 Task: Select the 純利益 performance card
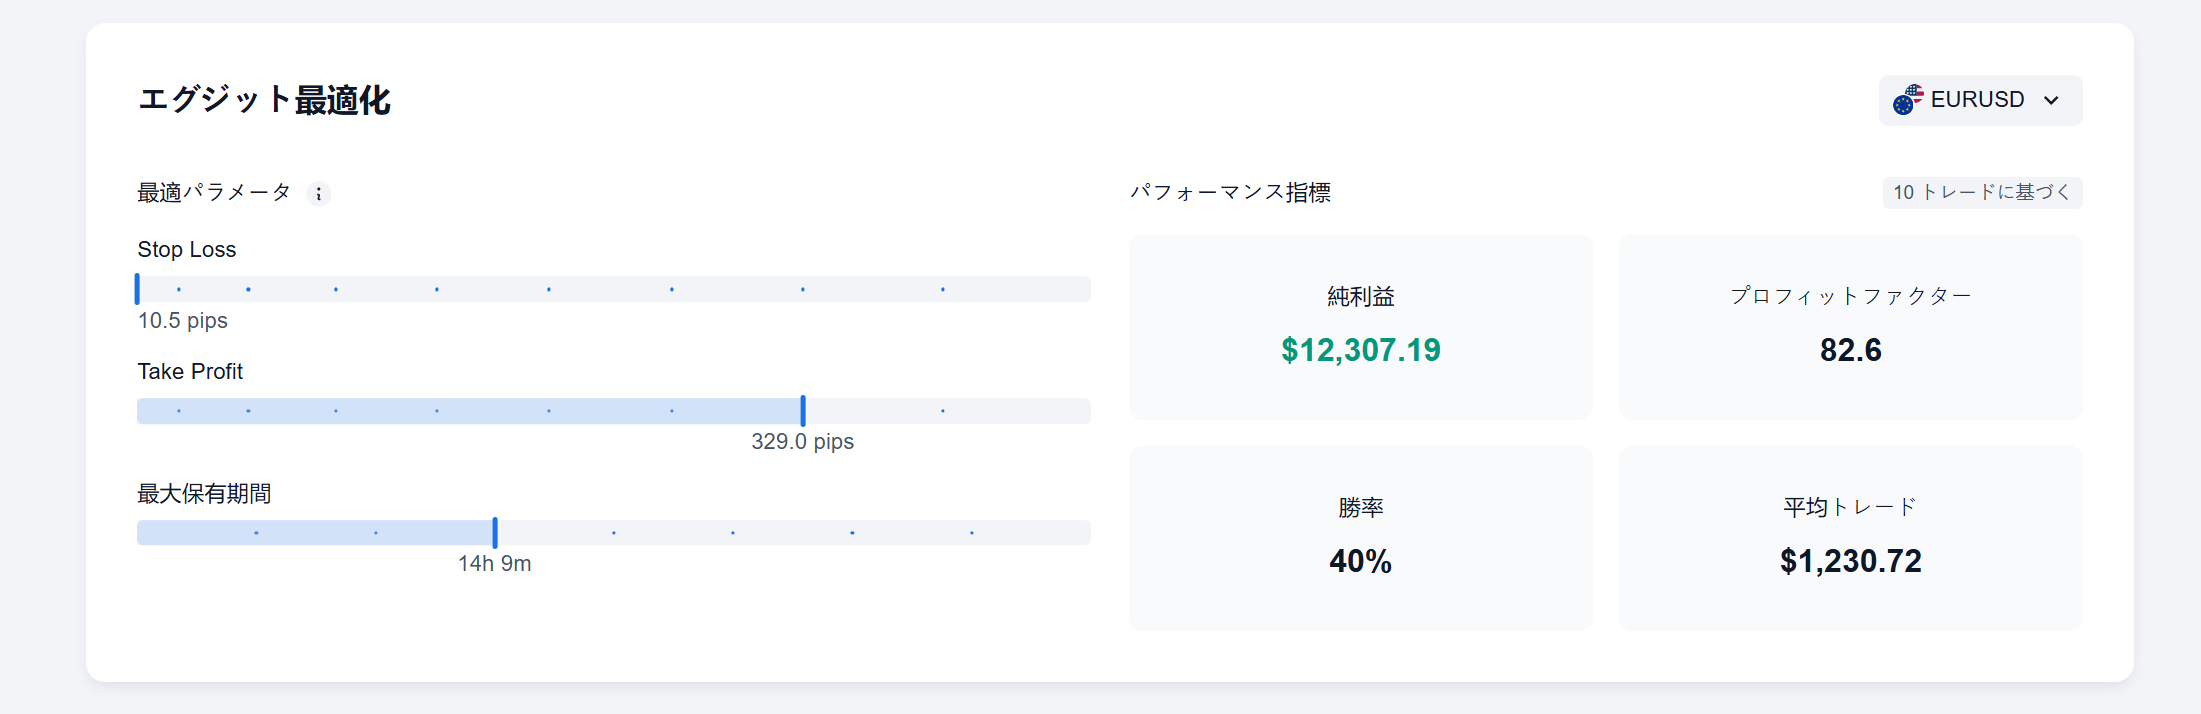tap(1360, 325)
